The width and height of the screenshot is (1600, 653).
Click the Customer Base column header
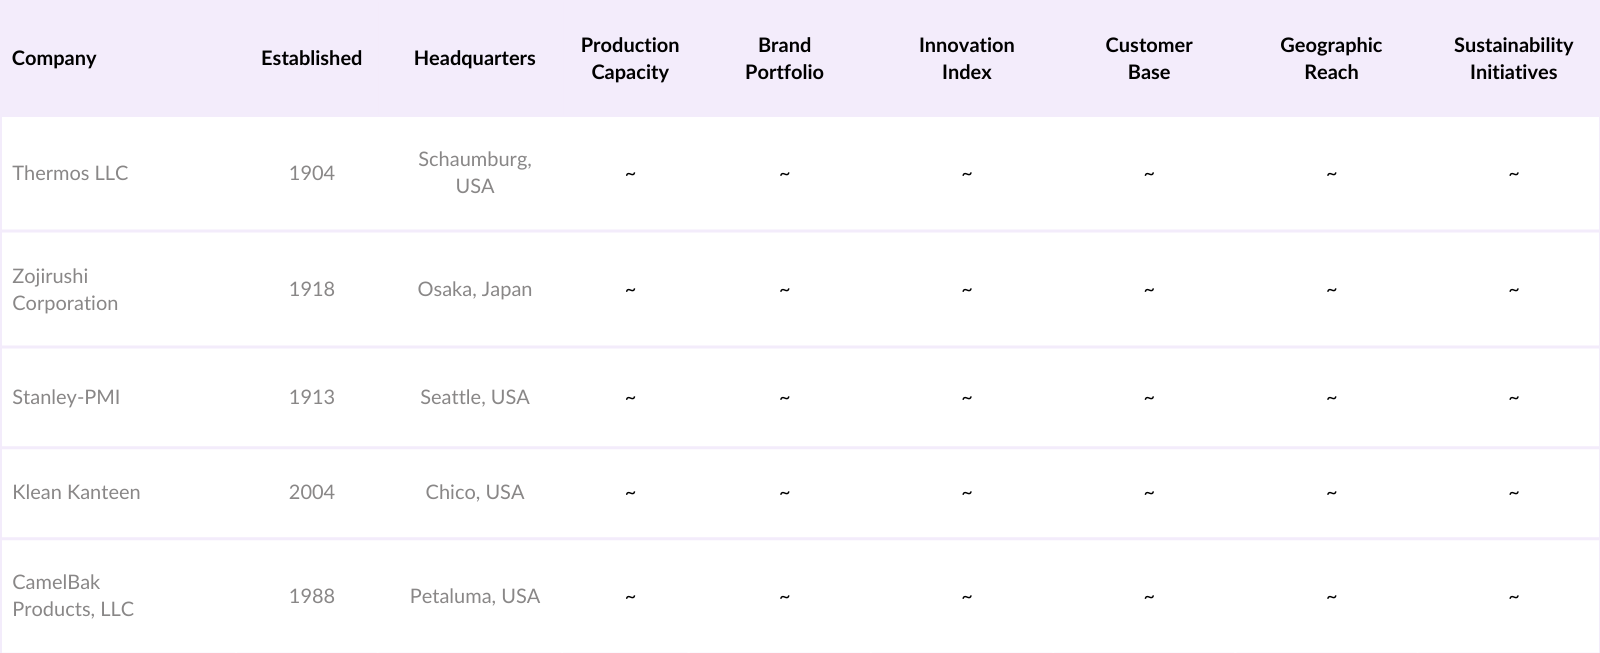point(1148,58)
